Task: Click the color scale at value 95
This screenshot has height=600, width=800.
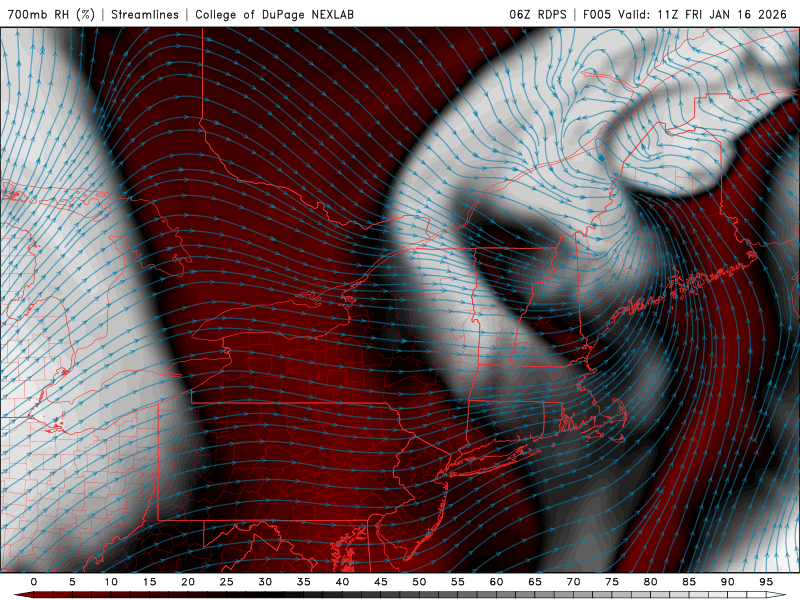Action: (x=766, y=595)
